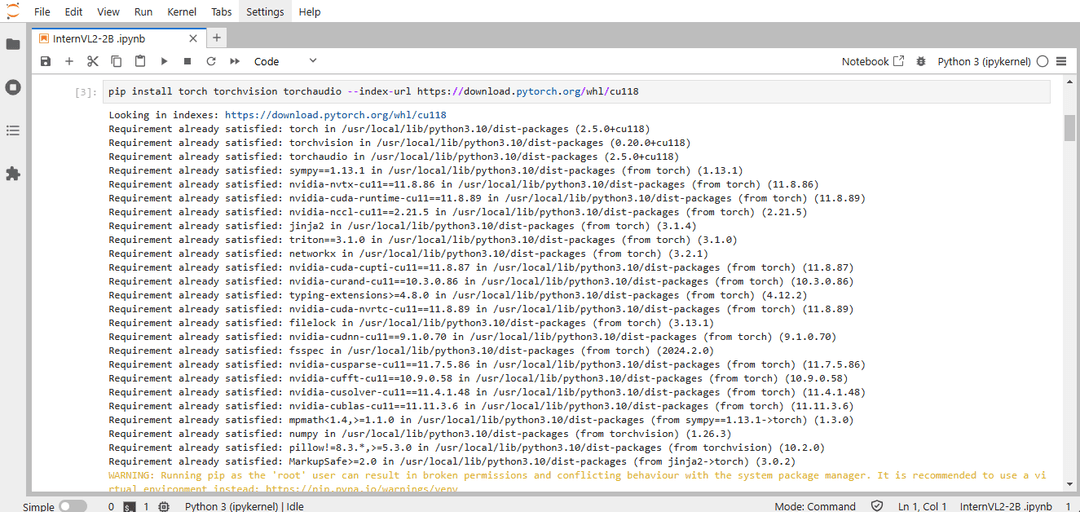
Task: Close the InternVL2-2B .ipynb tab
Action: 194,39
